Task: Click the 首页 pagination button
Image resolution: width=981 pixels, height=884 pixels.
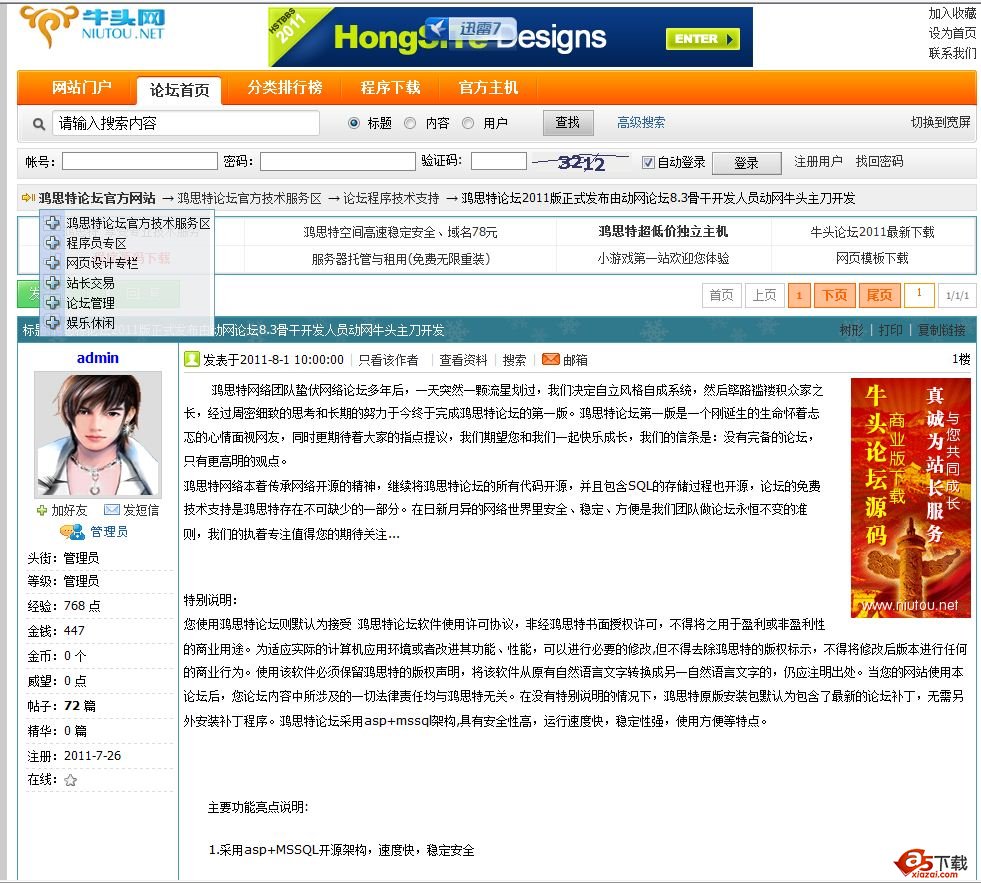Action: [721, 295]
